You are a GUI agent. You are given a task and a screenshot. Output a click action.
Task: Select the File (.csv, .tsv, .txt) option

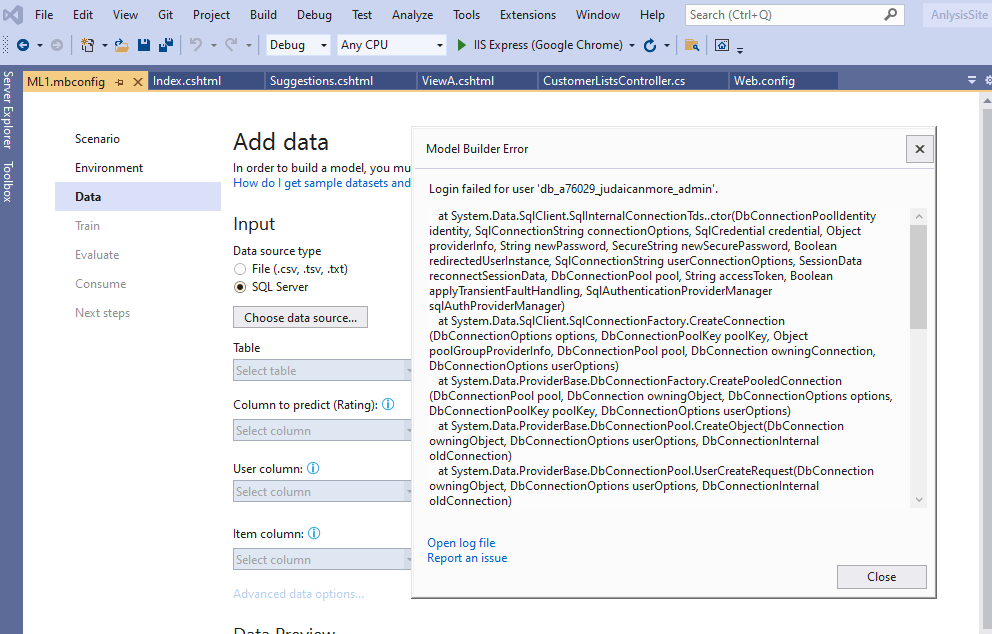239,269
